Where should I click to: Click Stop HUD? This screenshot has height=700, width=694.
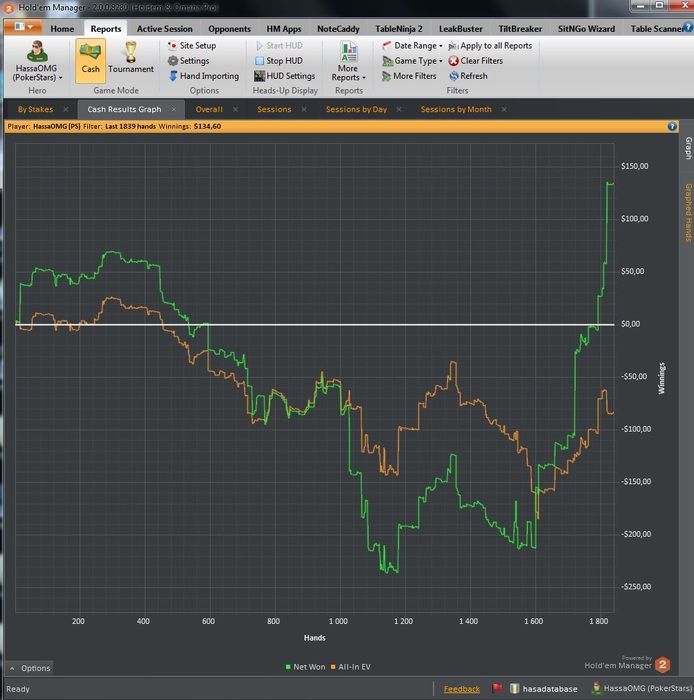(x=279, y=61)
